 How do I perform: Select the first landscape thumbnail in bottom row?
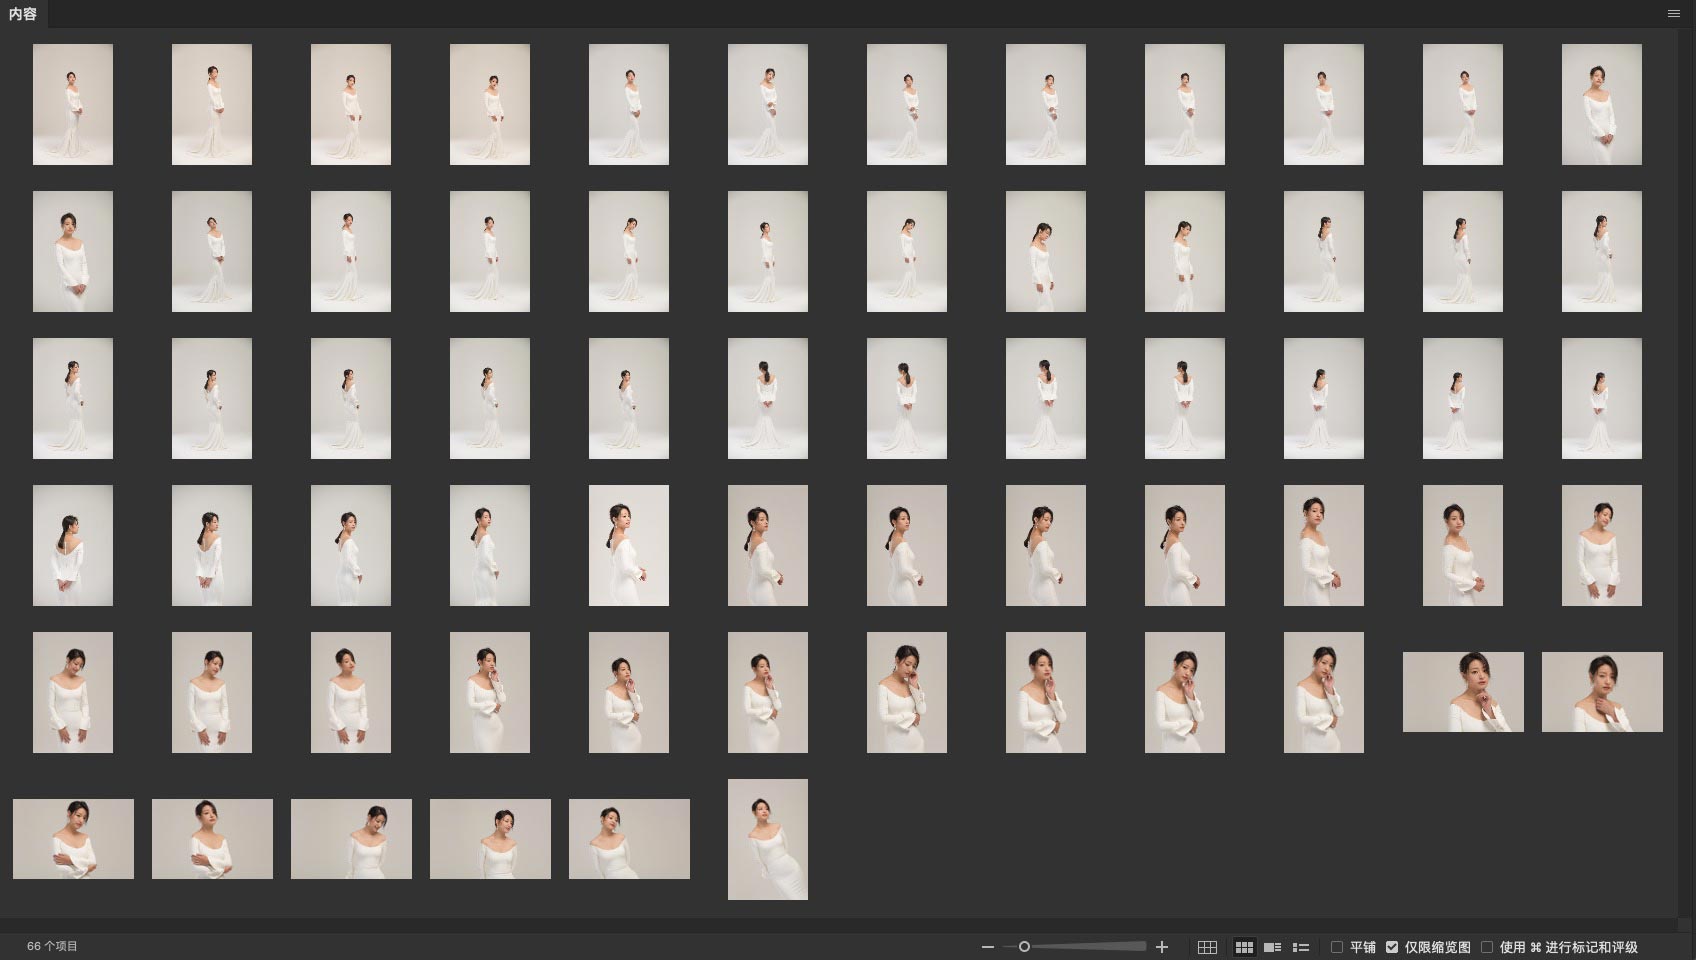[x=73, y=839]
